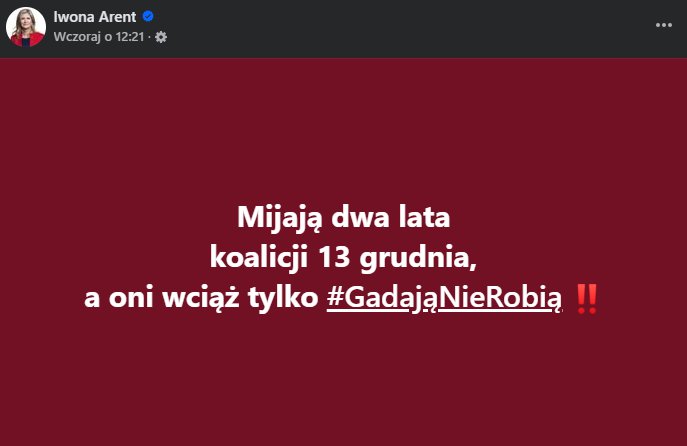
Task: Click the 'a oni wciąż tylko' text
Action: pyautogui.click(x=202, y=297)
